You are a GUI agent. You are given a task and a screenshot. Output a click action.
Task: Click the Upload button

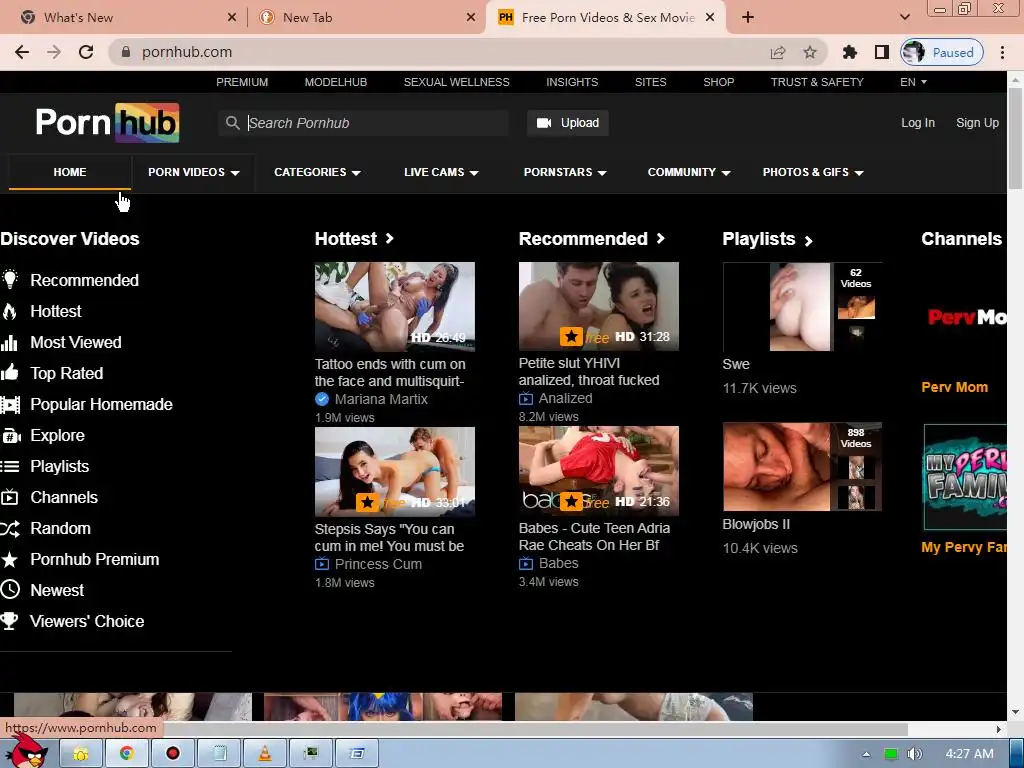tap(568, 123)
